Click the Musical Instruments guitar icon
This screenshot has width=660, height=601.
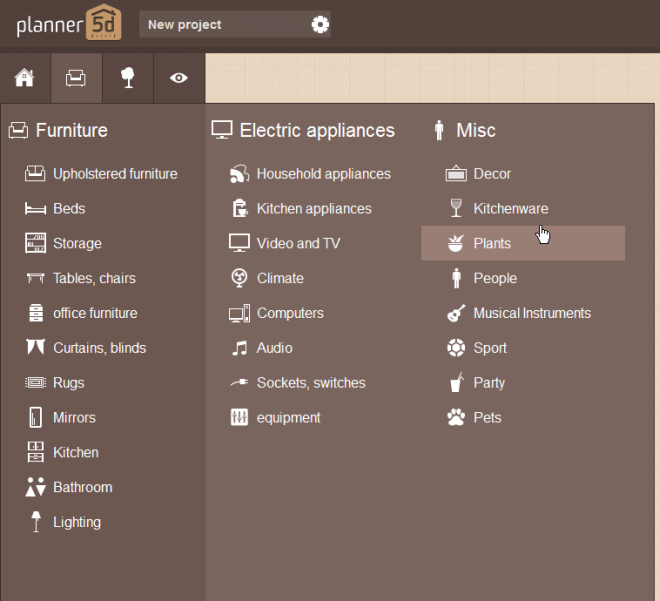click(x=456, y=313)
